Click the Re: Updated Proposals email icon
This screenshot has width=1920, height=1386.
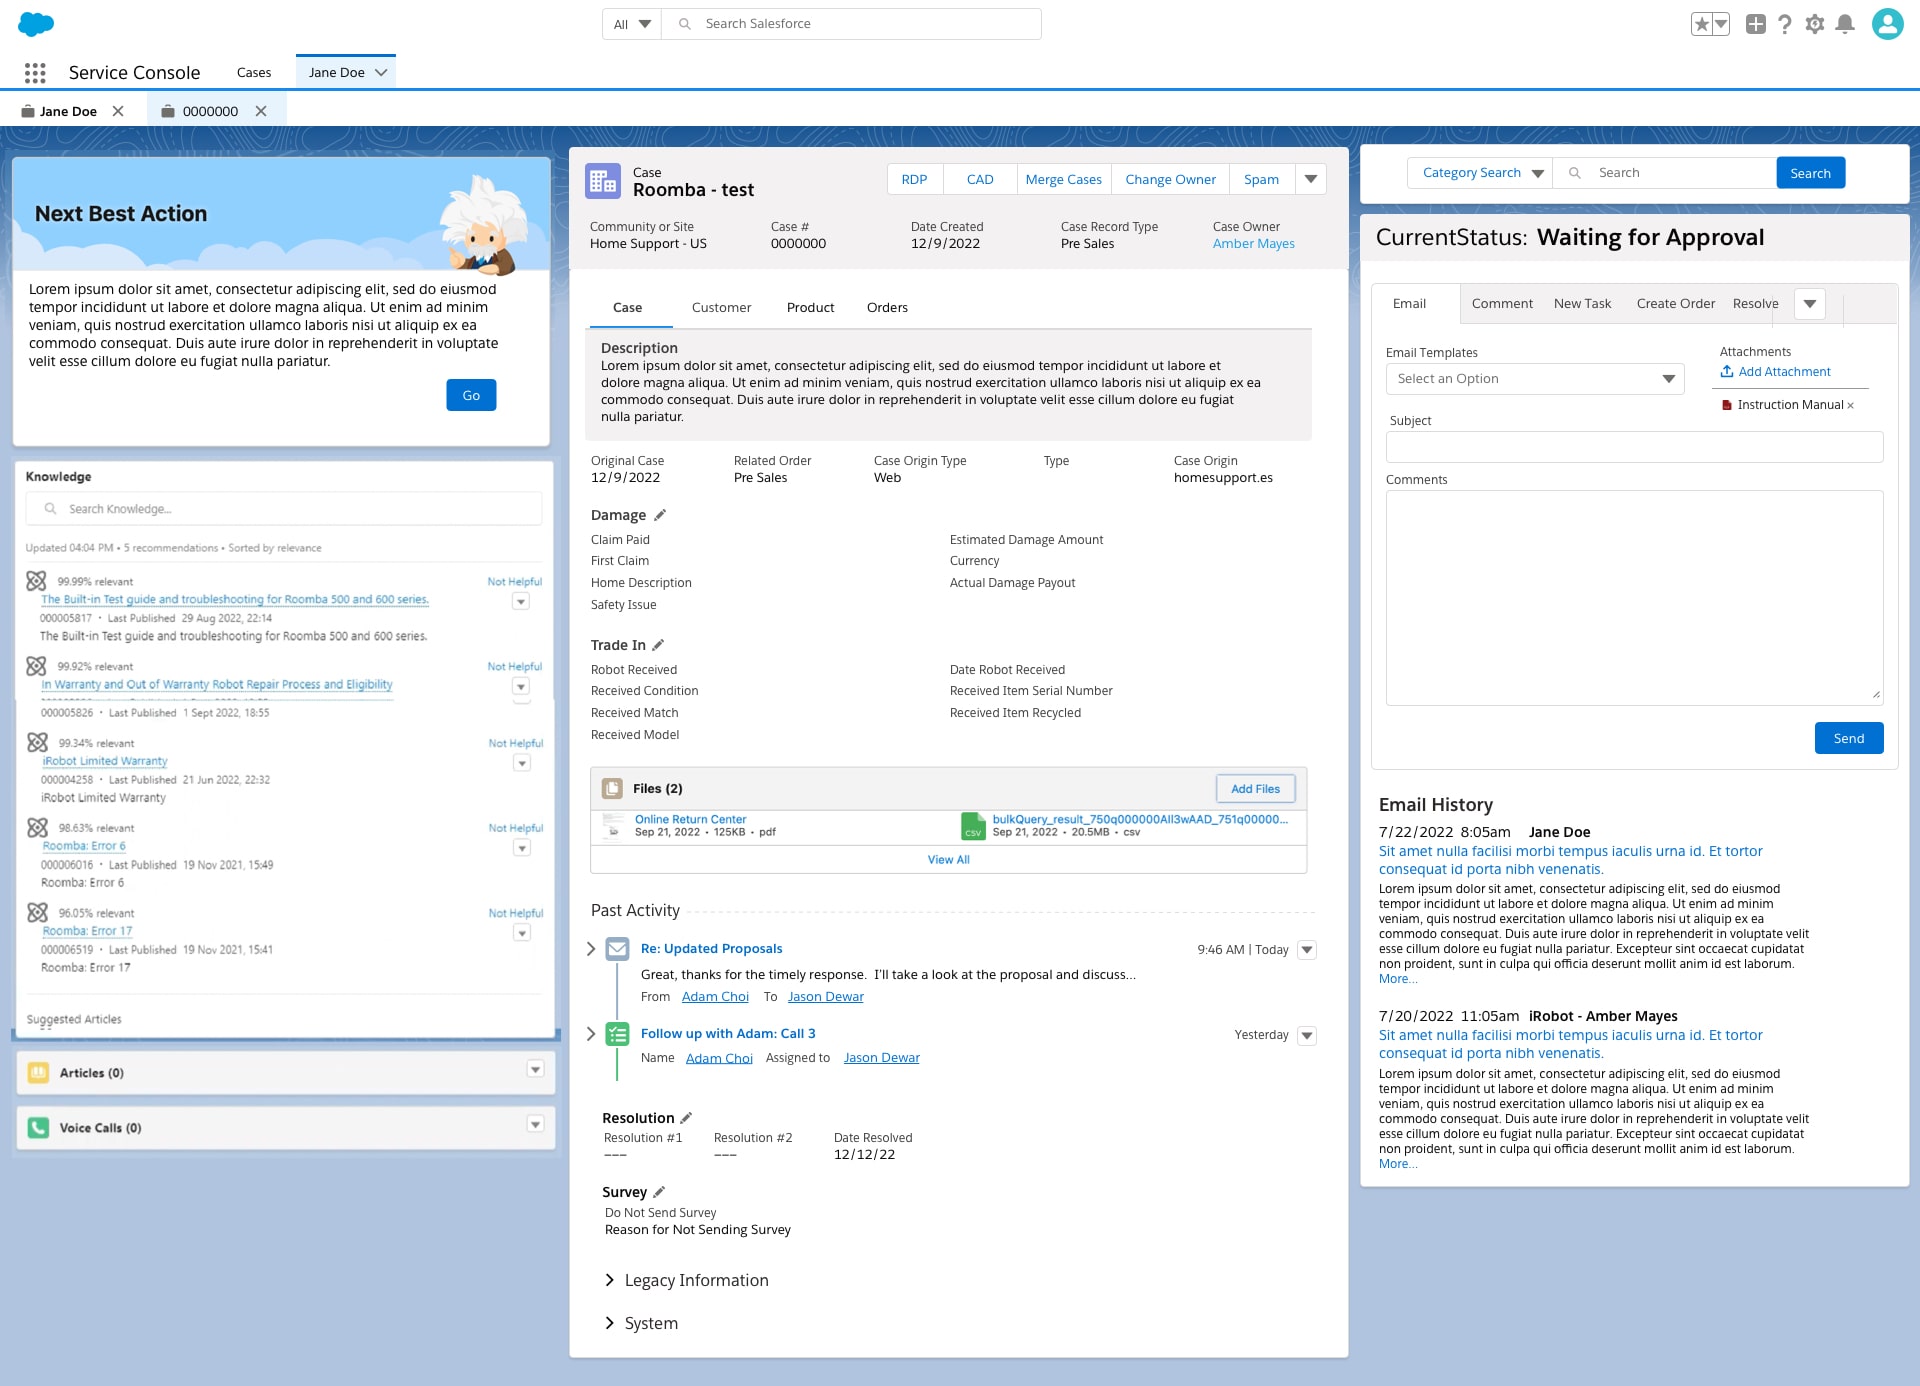tap(618, 949)
